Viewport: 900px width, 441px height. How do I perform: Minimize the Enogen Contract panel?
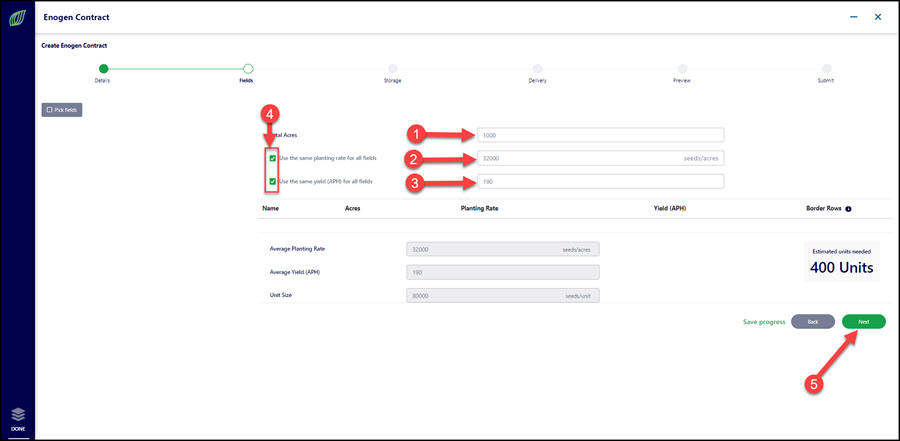(854, 17)
